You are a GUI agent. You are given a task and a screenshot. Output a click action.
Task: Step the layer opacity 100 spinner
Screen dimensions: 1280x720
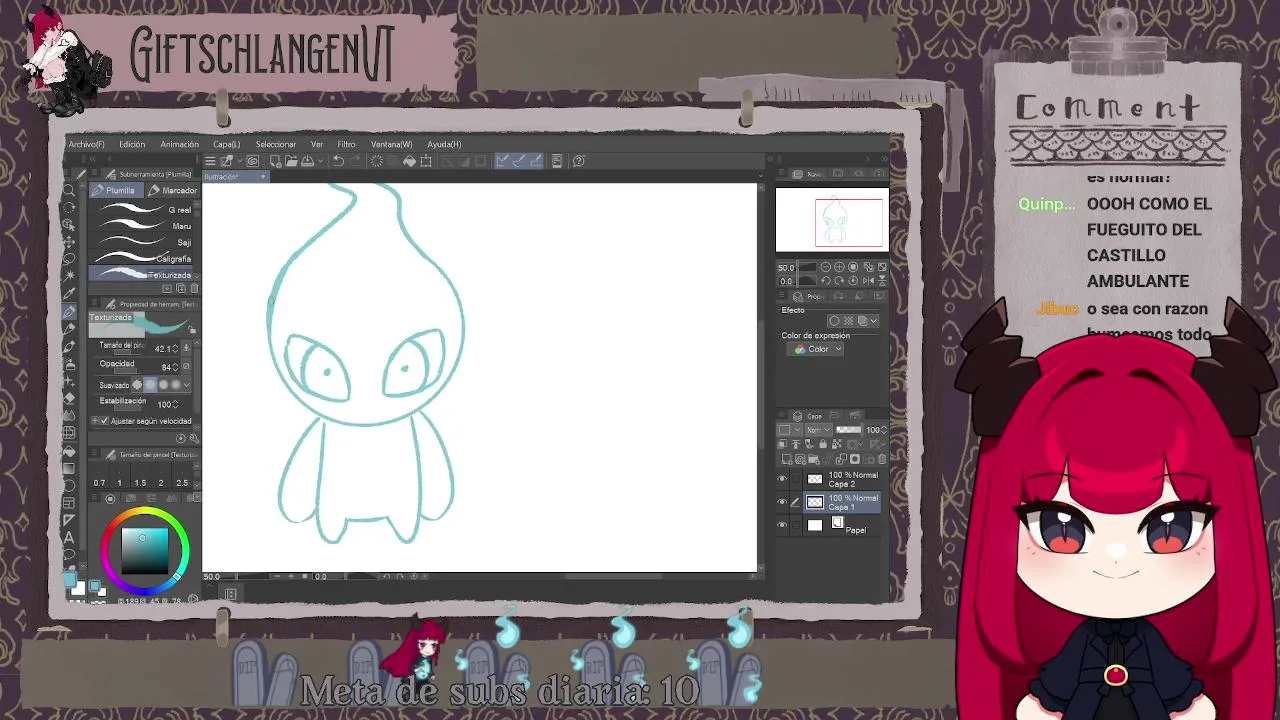coord(884,430)
